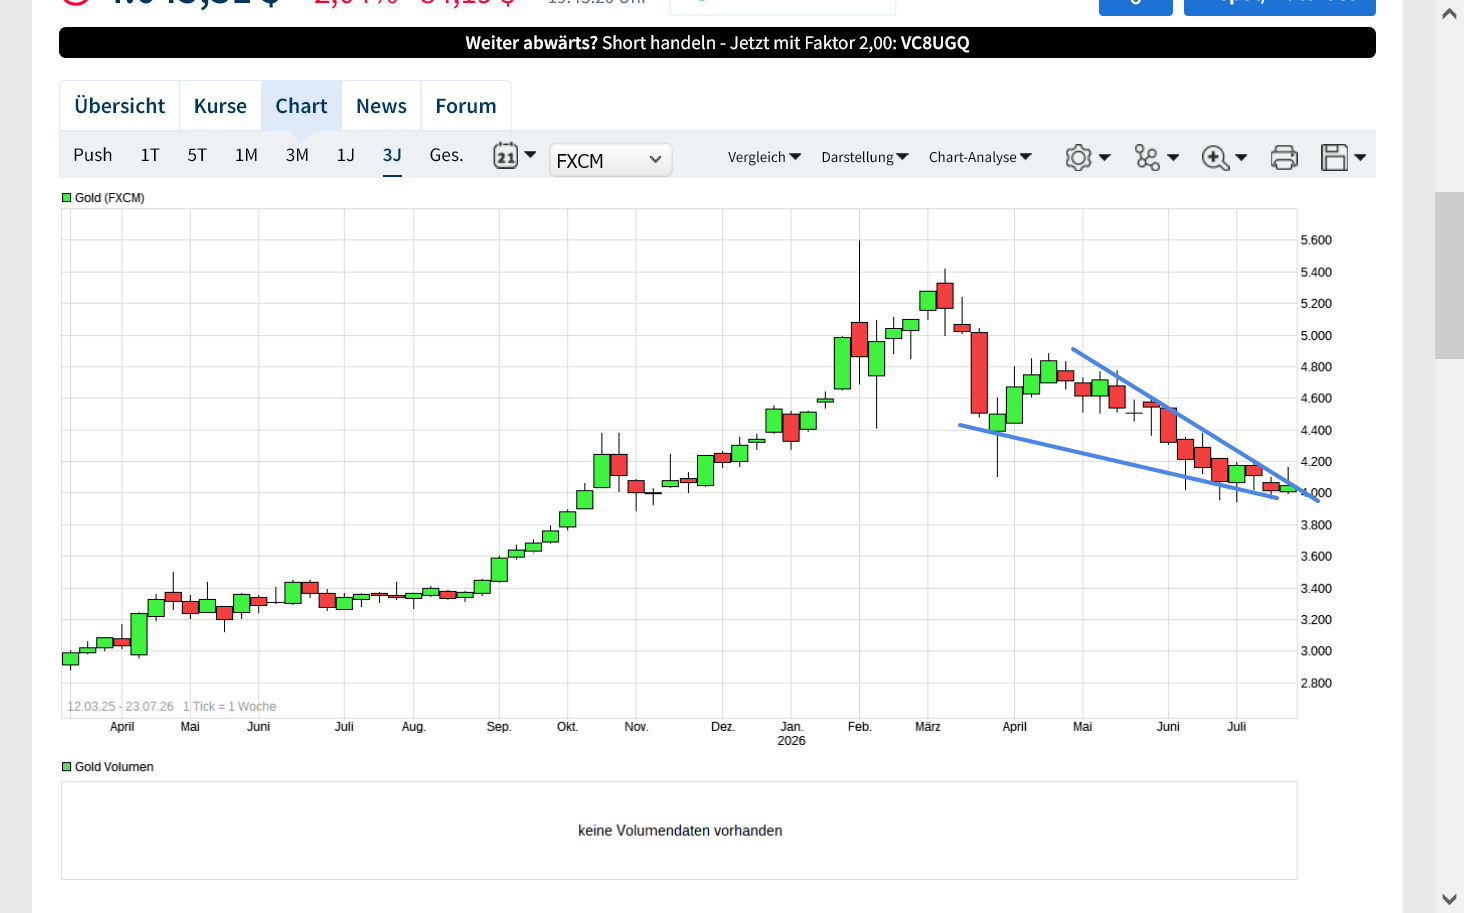Click 'keine Volumendaten vorhanden' message
Image resolution: width=1464 pixels, height=913 pixels.
680,831
